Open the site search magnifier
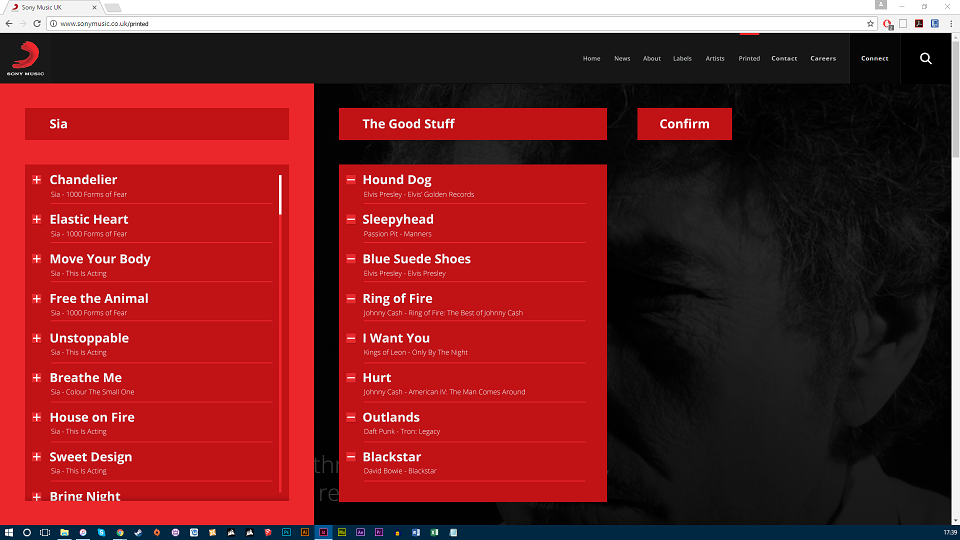This screenshot has width=960, height=540. click(x=926, y=58)
